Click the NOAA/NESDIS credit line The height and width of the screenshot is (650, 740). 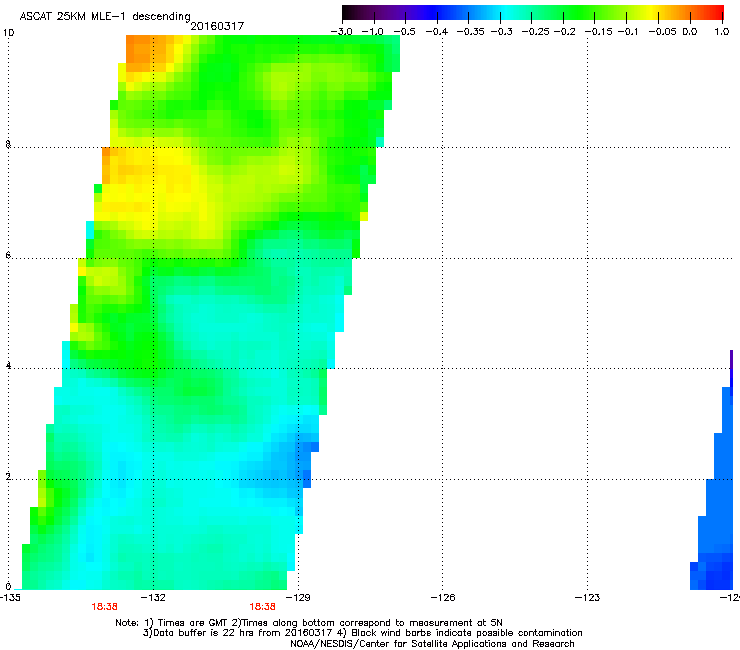pyautogui.click(x=432, y=644)
